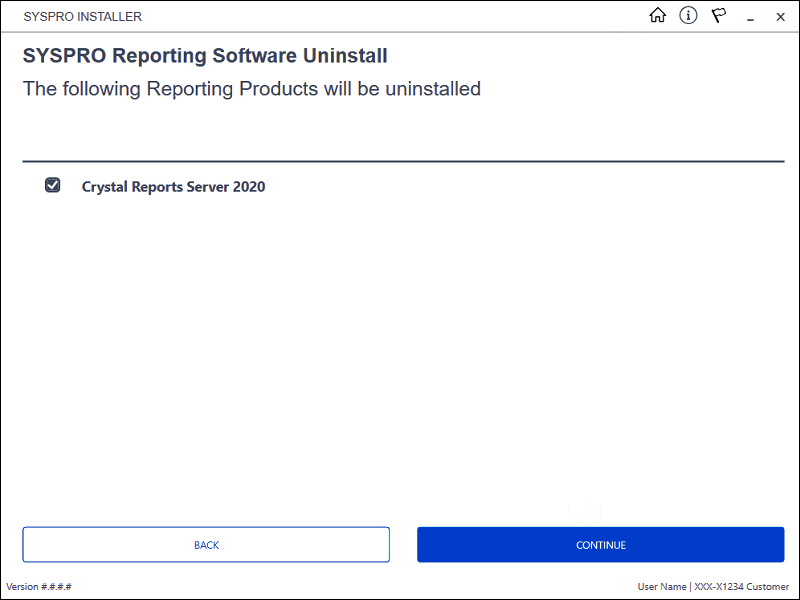Minimize the SYSPRO Installer window
This screenshot has width=800, height=600.
click(x=750, y=19)
